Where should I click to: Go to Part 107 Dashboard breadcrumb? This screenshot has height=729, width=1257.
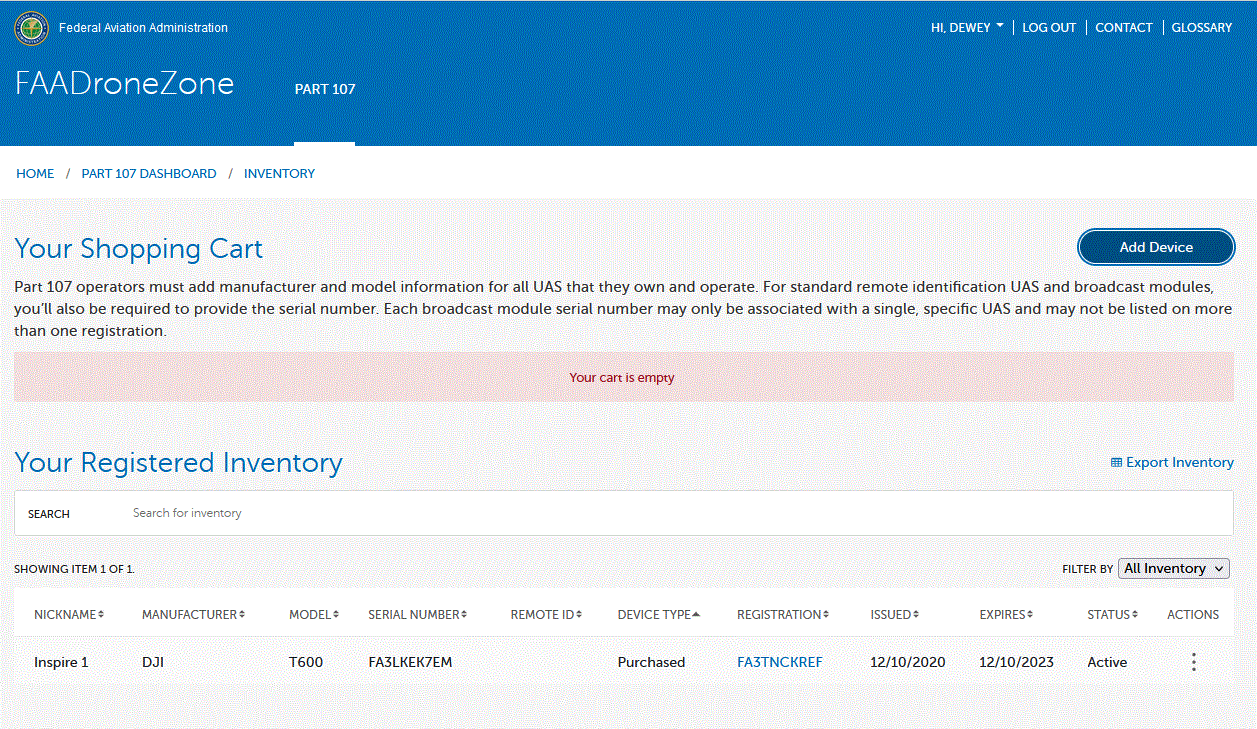coord(149,174)
